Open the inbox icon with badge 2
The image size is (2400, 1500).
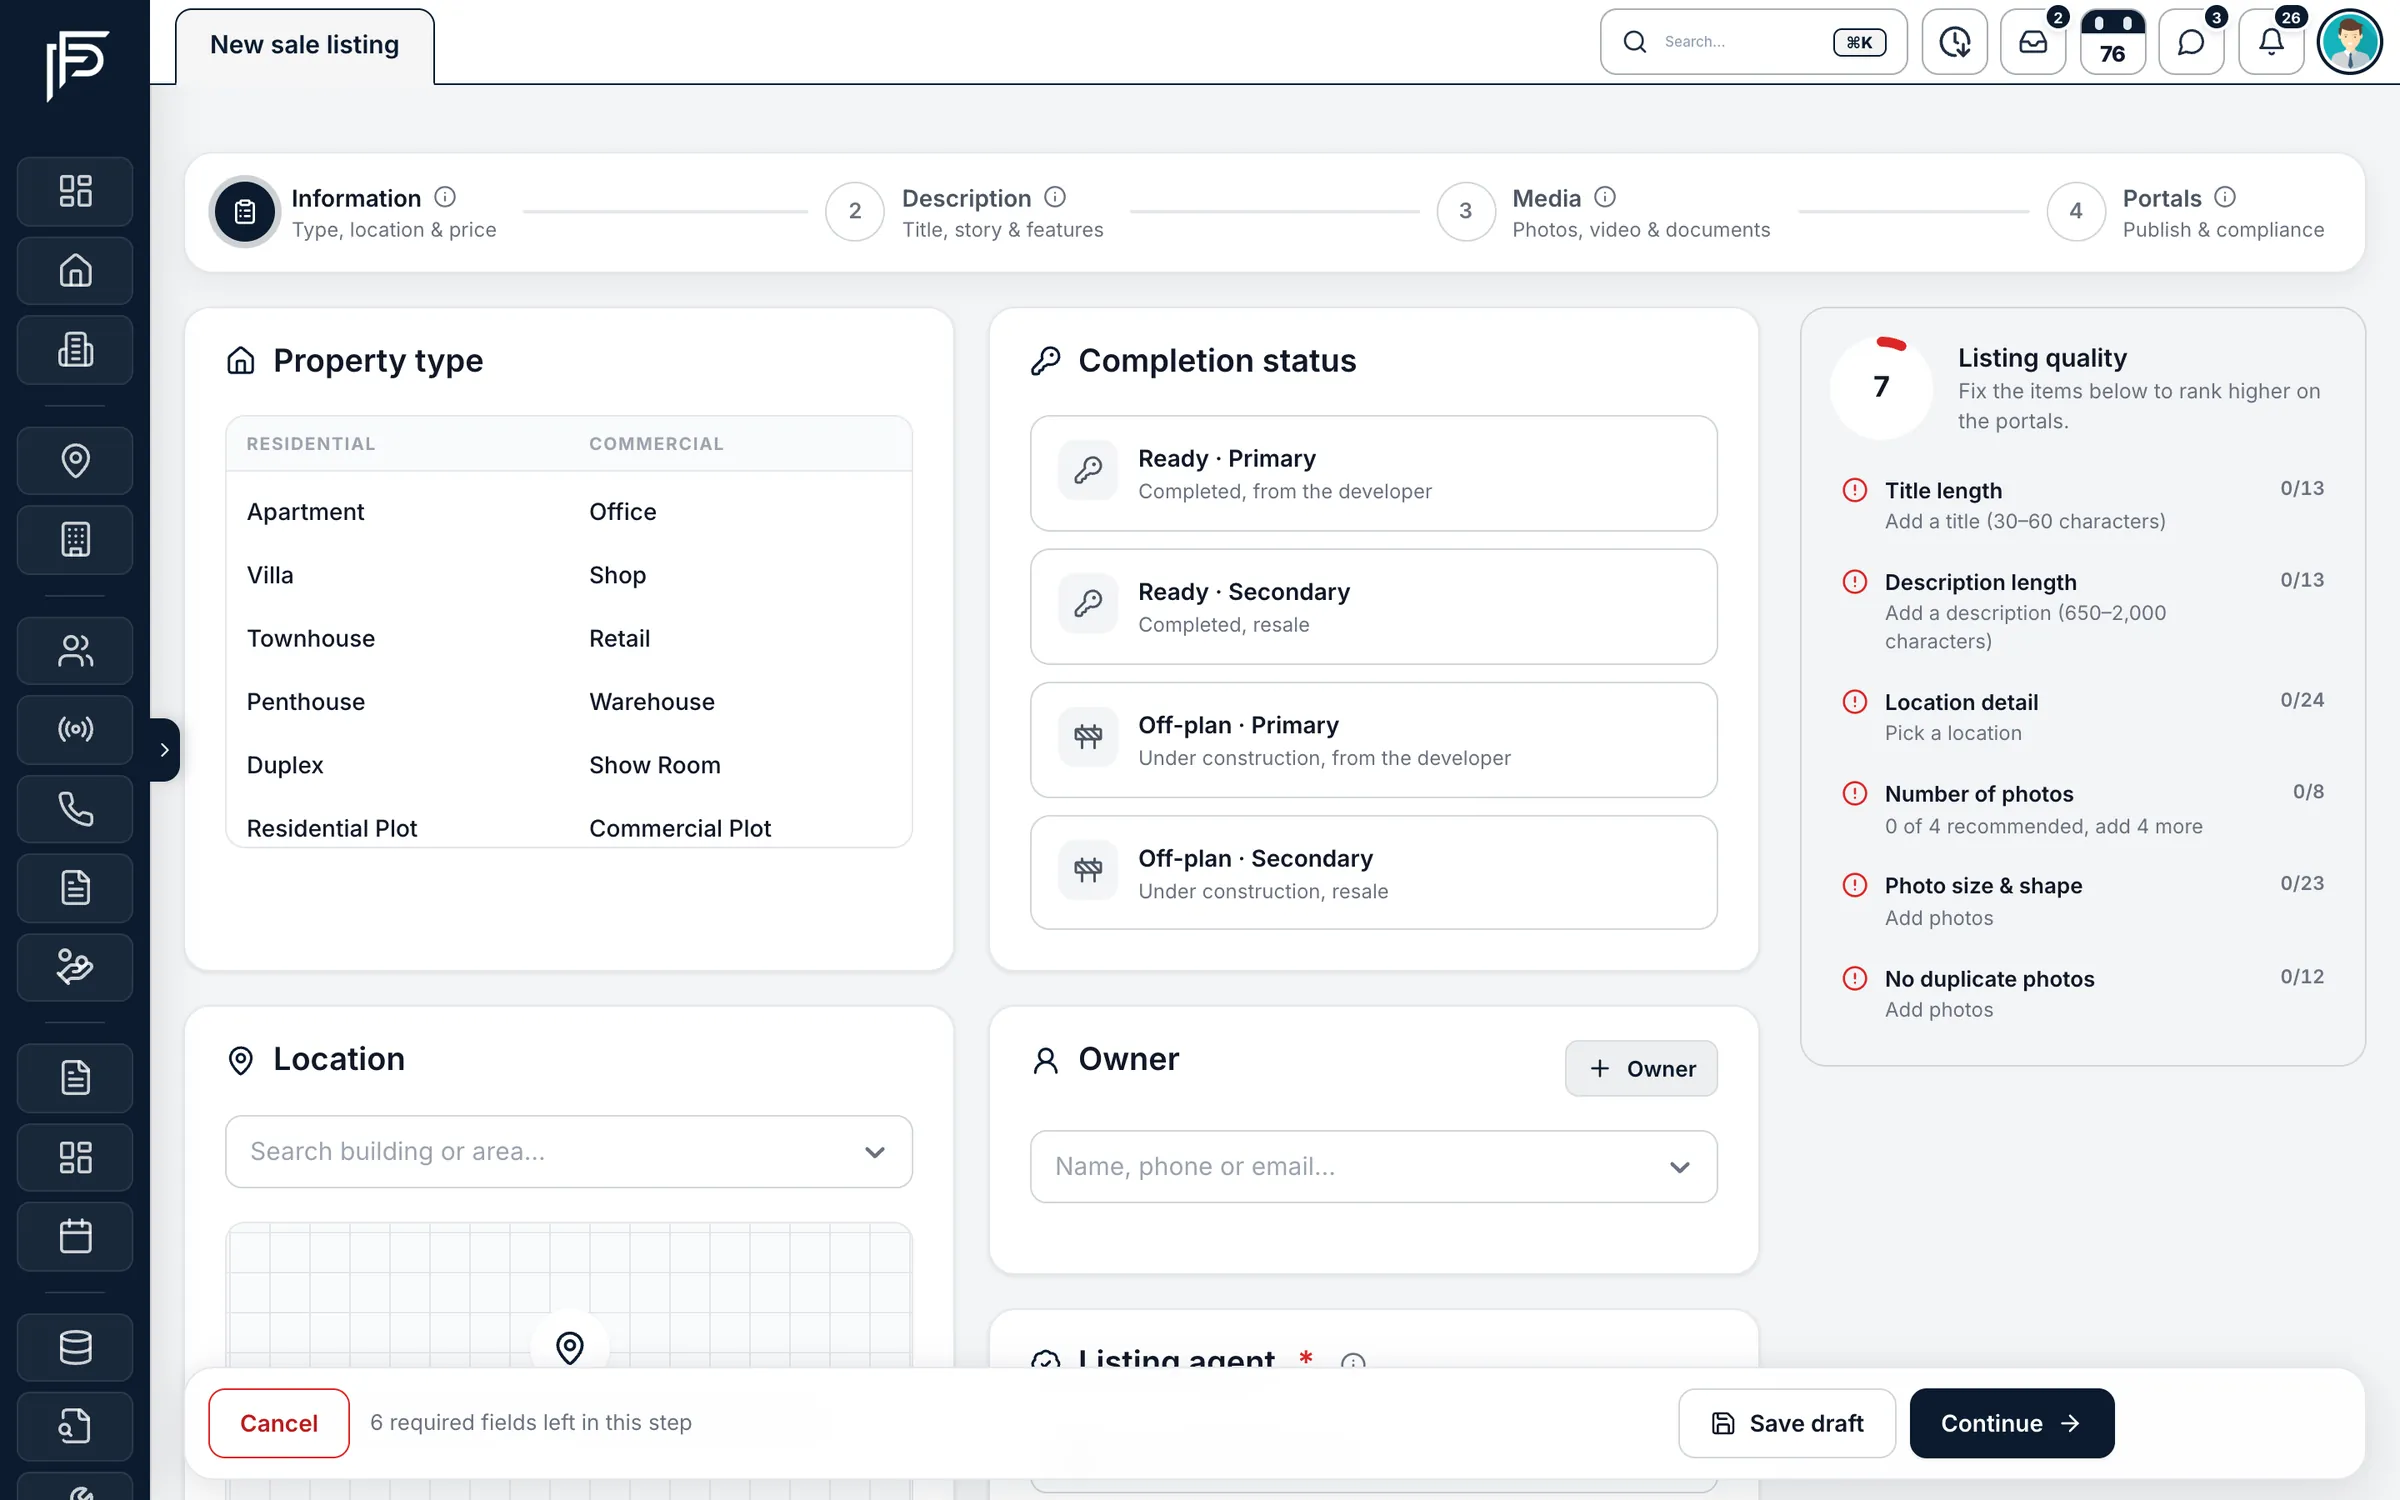click(2033, 42)
